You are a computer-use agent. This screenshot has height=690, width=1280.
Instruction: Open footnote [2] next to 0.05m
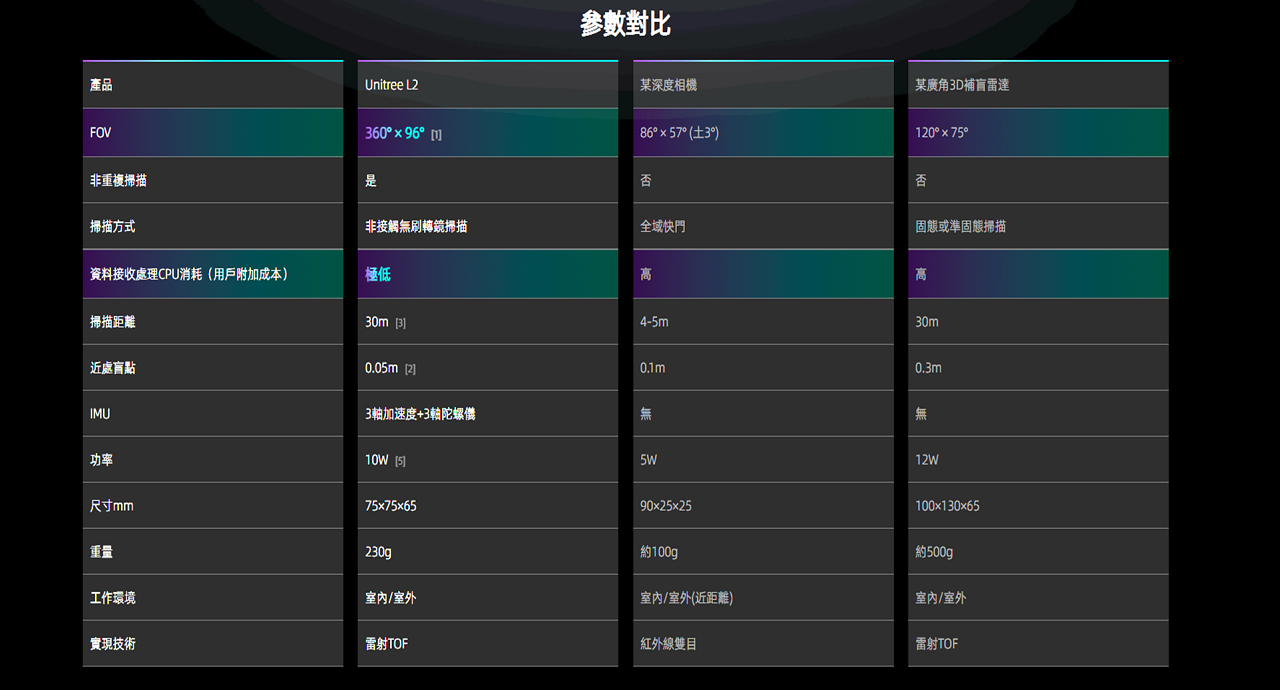click(x=410, y=369)
